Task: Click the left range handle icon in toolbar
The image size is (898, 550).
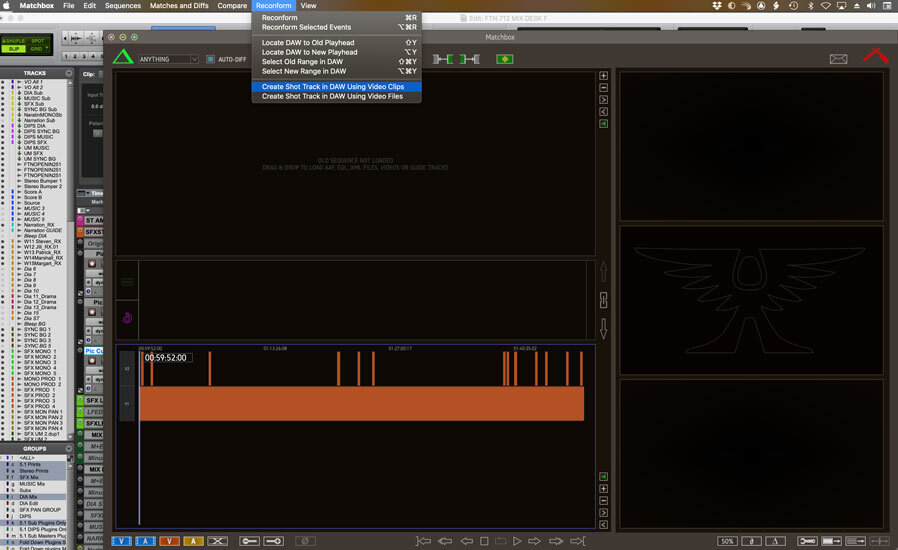Action: pyautogui.click(x=443, y=59)
